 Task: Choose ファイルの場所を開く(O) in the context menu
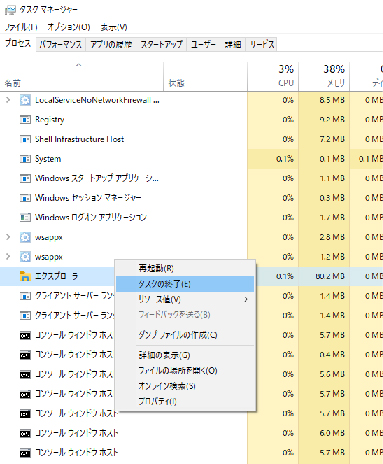point(185,370)
